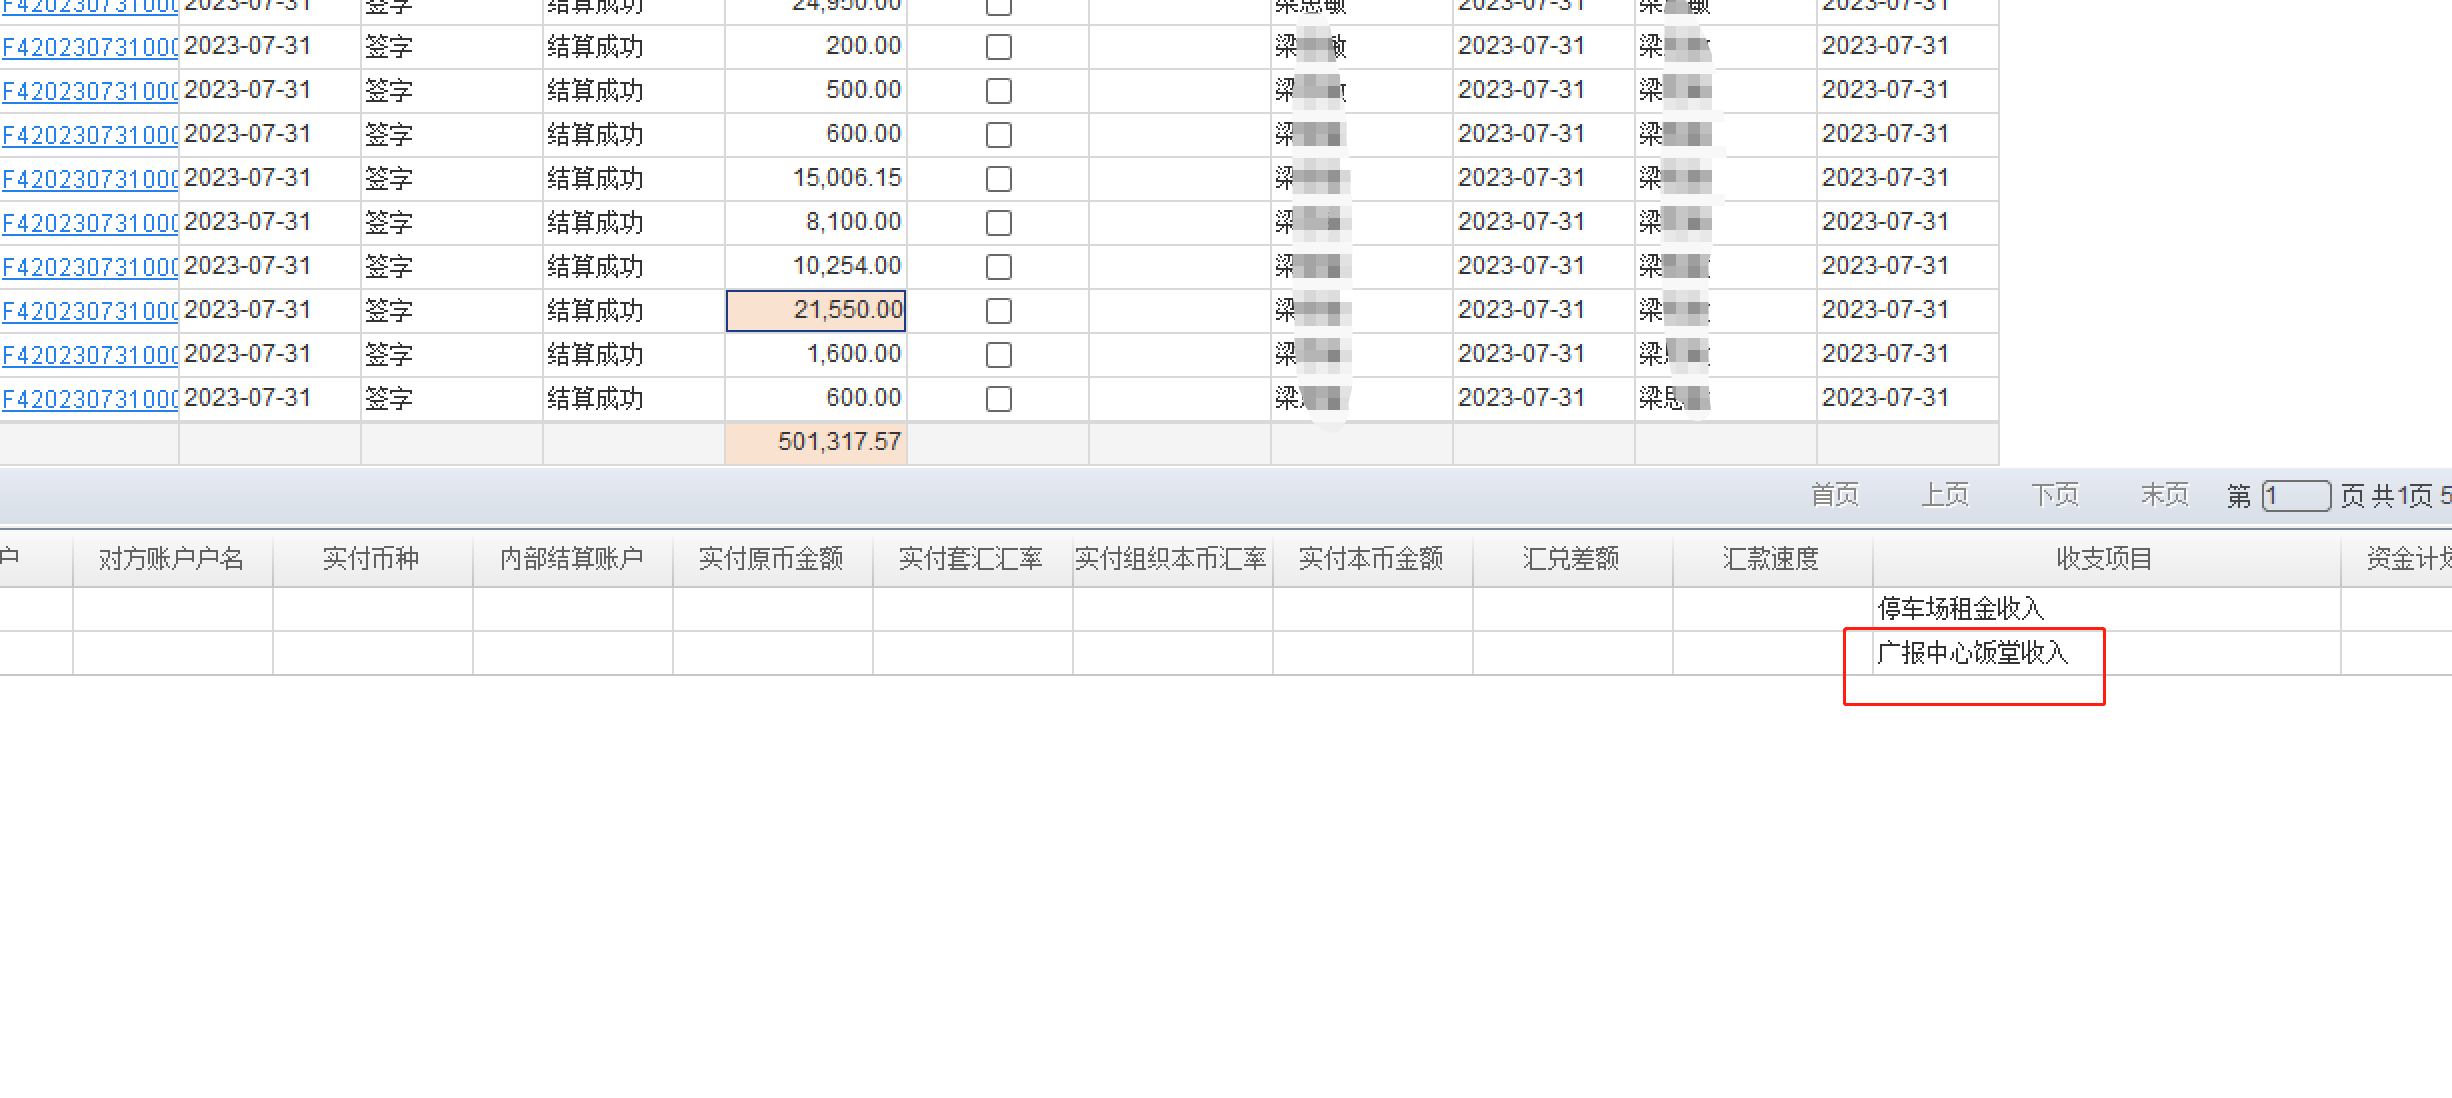Click the 实付原币金额 column header
Screen dimensions: 2452x1098
pos(772,559)
